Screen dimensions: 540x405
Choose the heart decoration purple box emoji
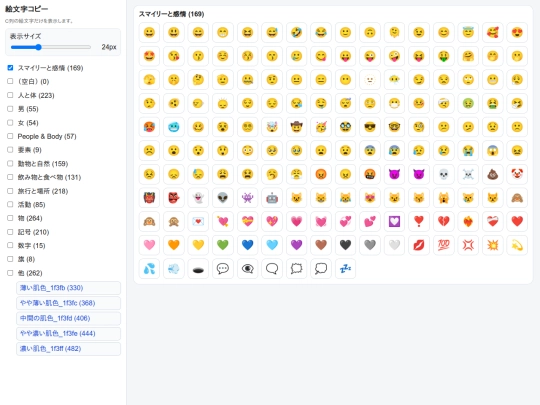point(394,221)
